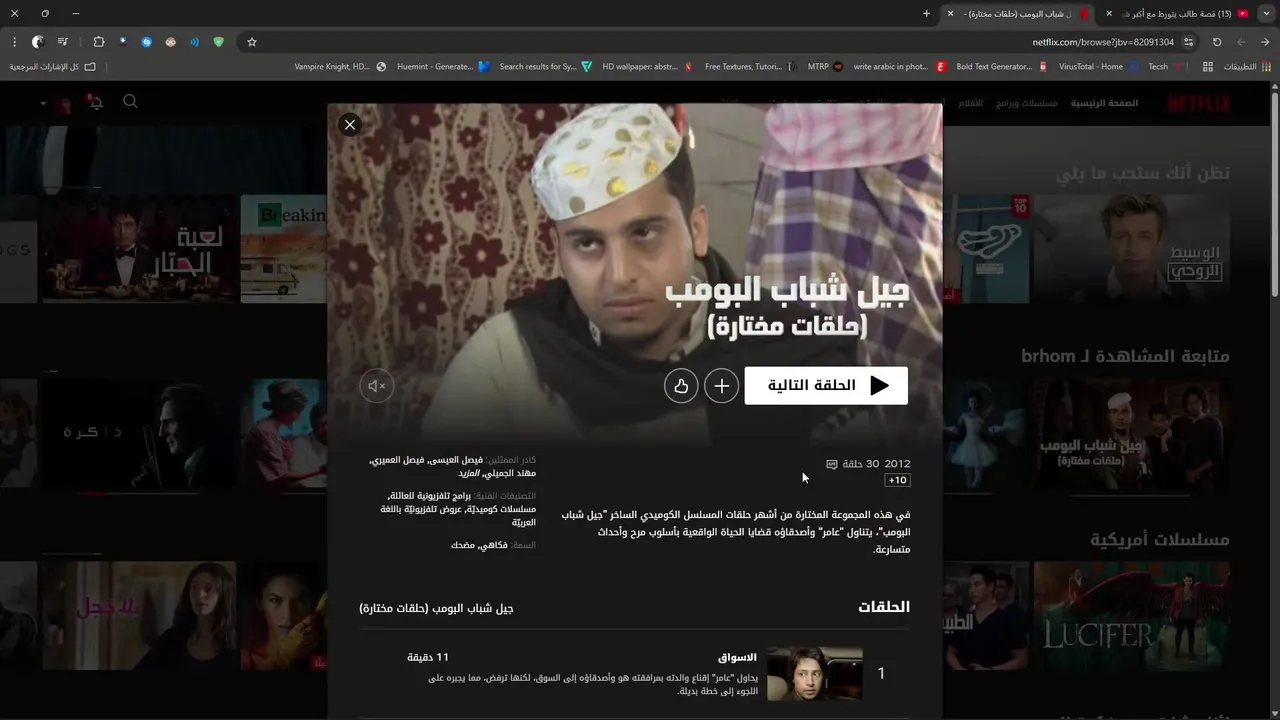Open the المزيد cast link
Screen dimensions: 1280x720
point(468,473)
